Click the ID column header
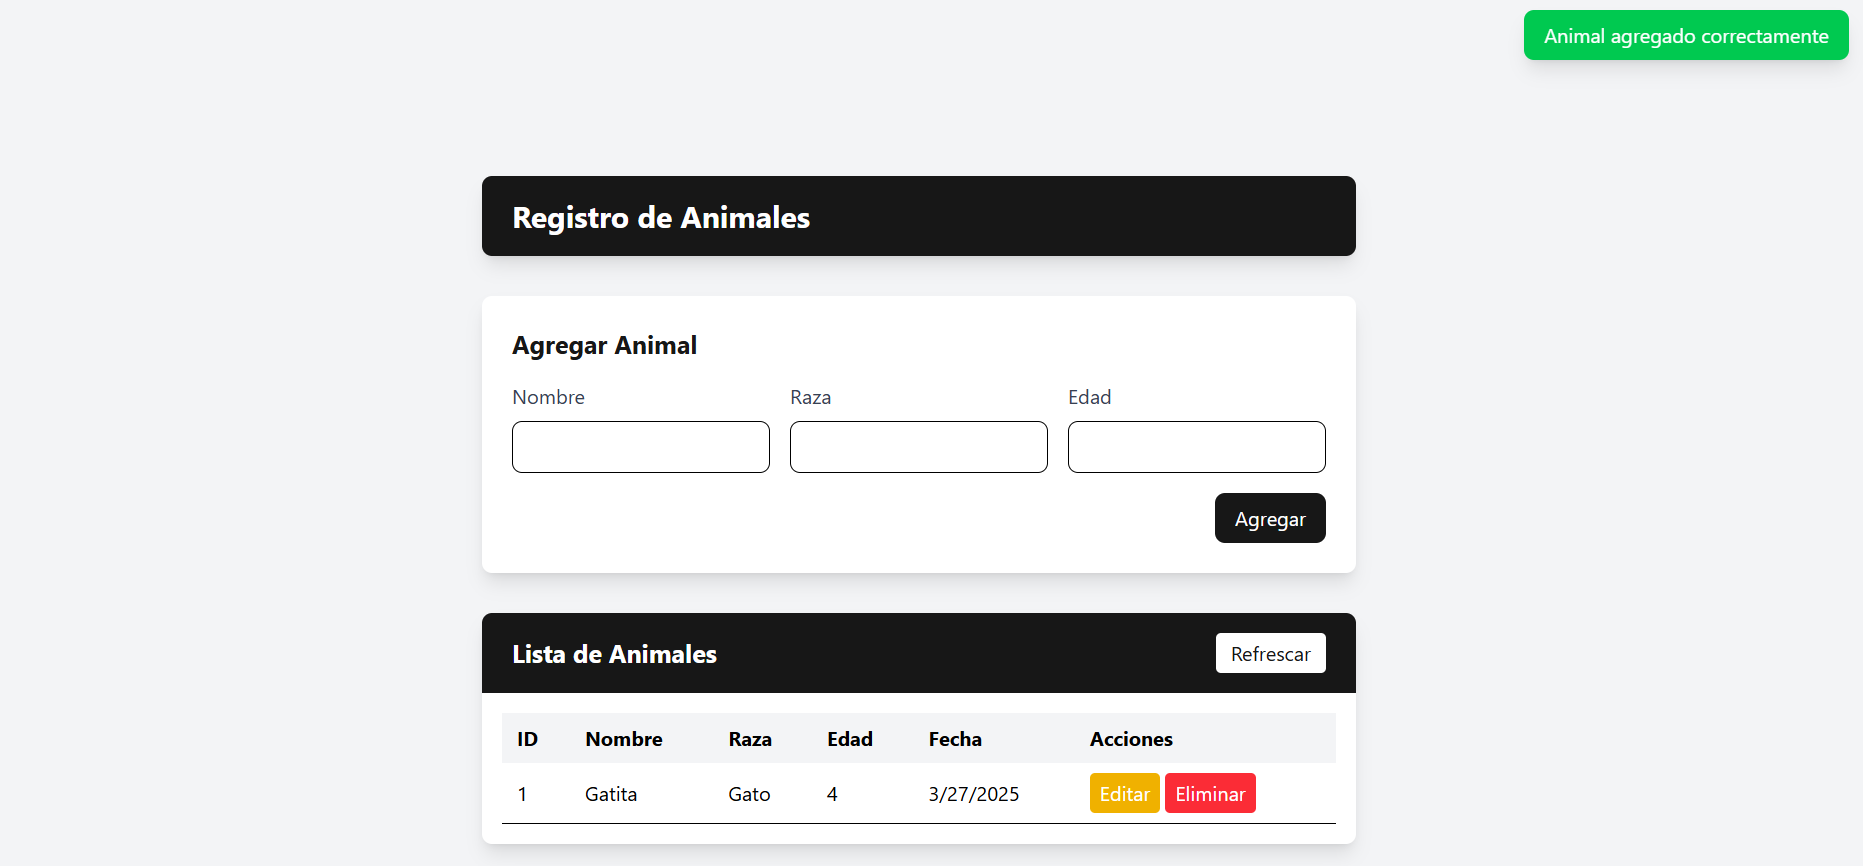 (x=527, y=739)
